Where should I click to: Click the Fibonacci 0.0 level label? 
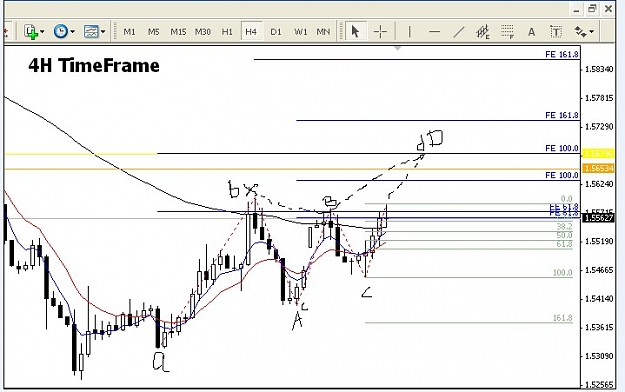(566, 199)
